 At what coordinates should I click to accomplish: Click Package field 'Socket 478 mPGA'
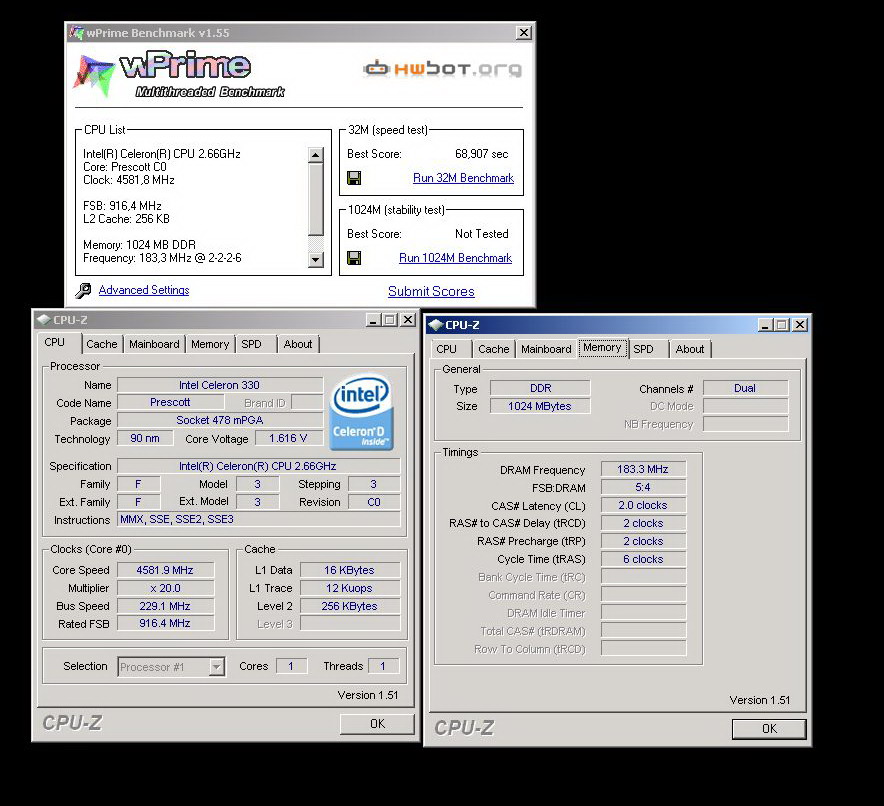coord(219,420)
